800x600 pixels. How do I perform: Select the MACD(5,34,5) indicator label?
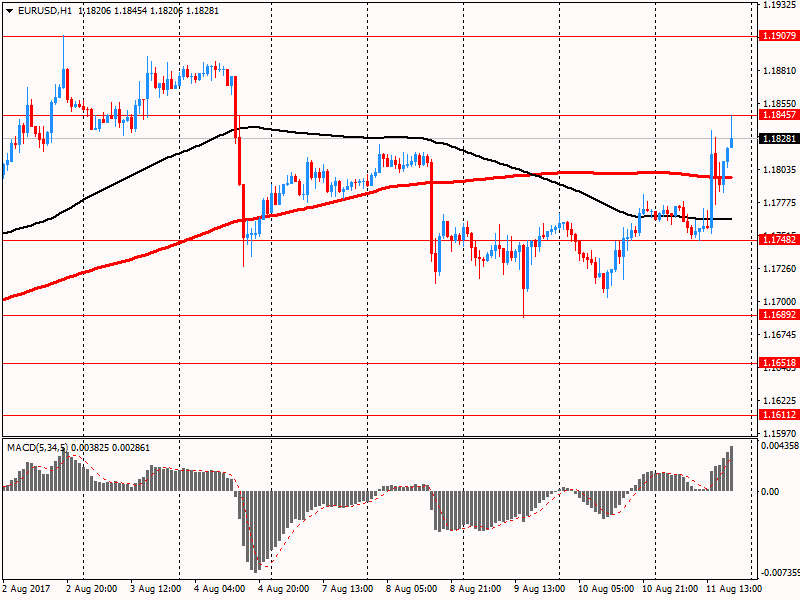(38, 448)
